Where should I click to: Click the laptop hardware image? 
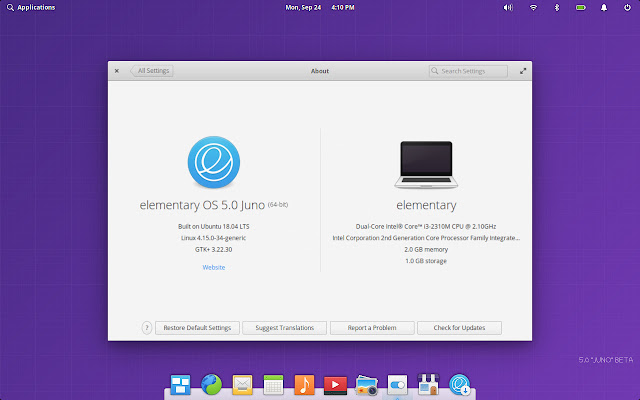(x=426, y=164)
